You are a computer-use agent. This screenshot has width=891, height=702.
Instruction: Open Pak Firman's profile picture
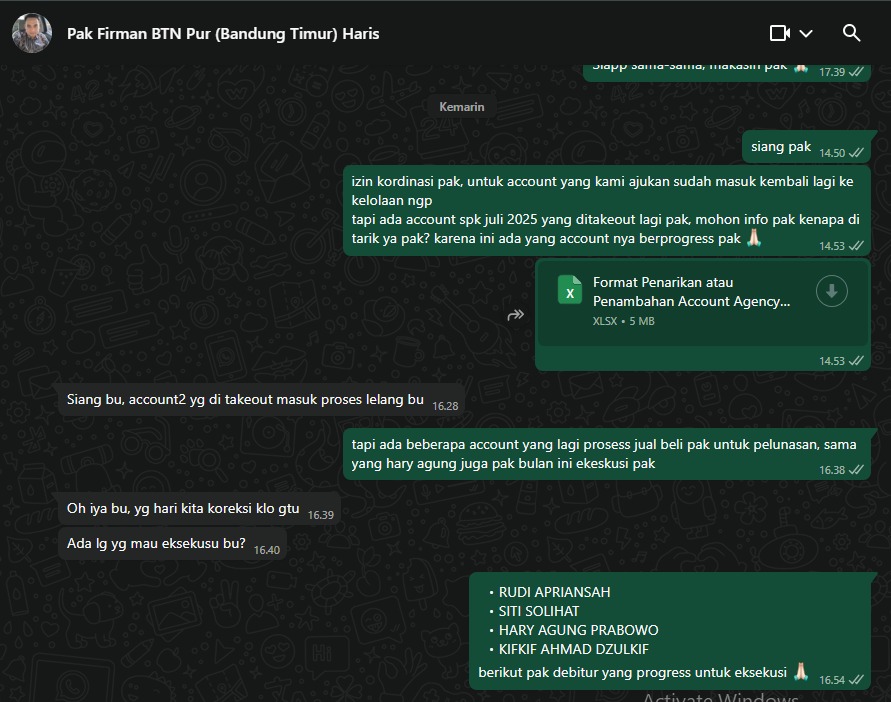coord(32,33)
